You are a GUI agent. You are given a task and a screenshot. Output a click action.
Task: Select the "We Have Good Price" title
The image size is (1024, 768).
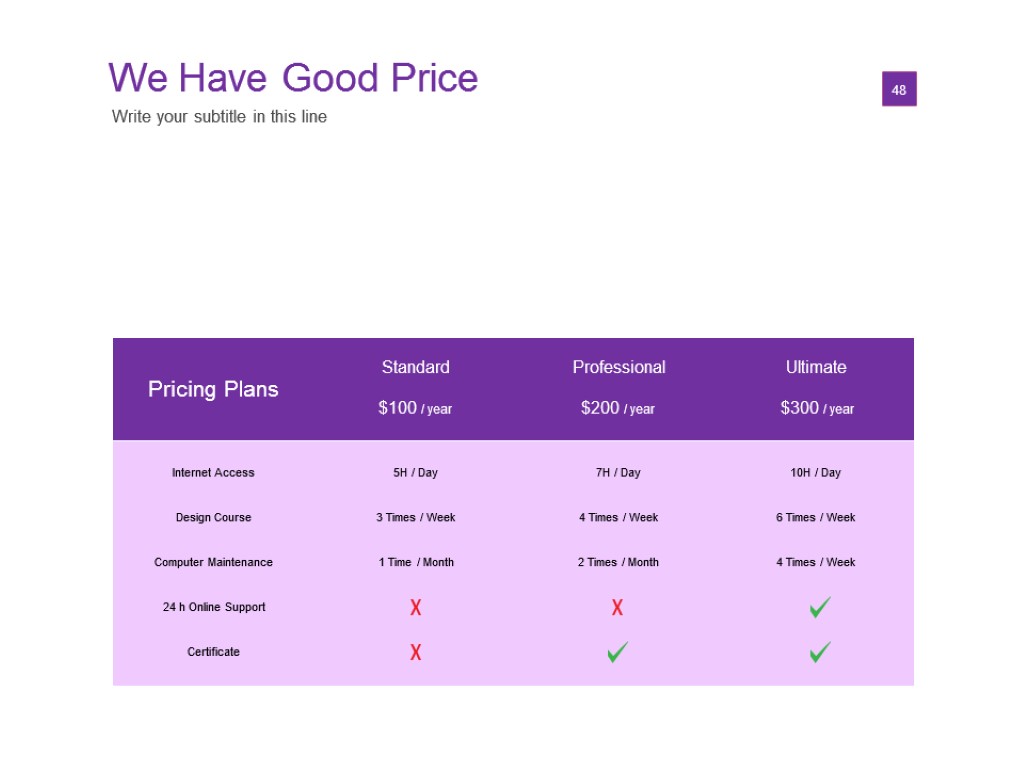coord(293,78)
